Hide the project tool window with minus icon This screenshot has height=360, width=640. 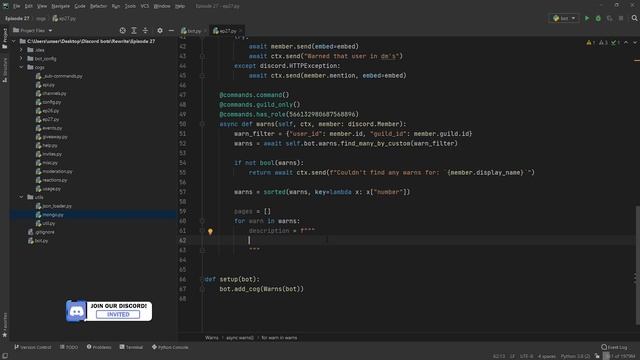[x=171, y=31]
